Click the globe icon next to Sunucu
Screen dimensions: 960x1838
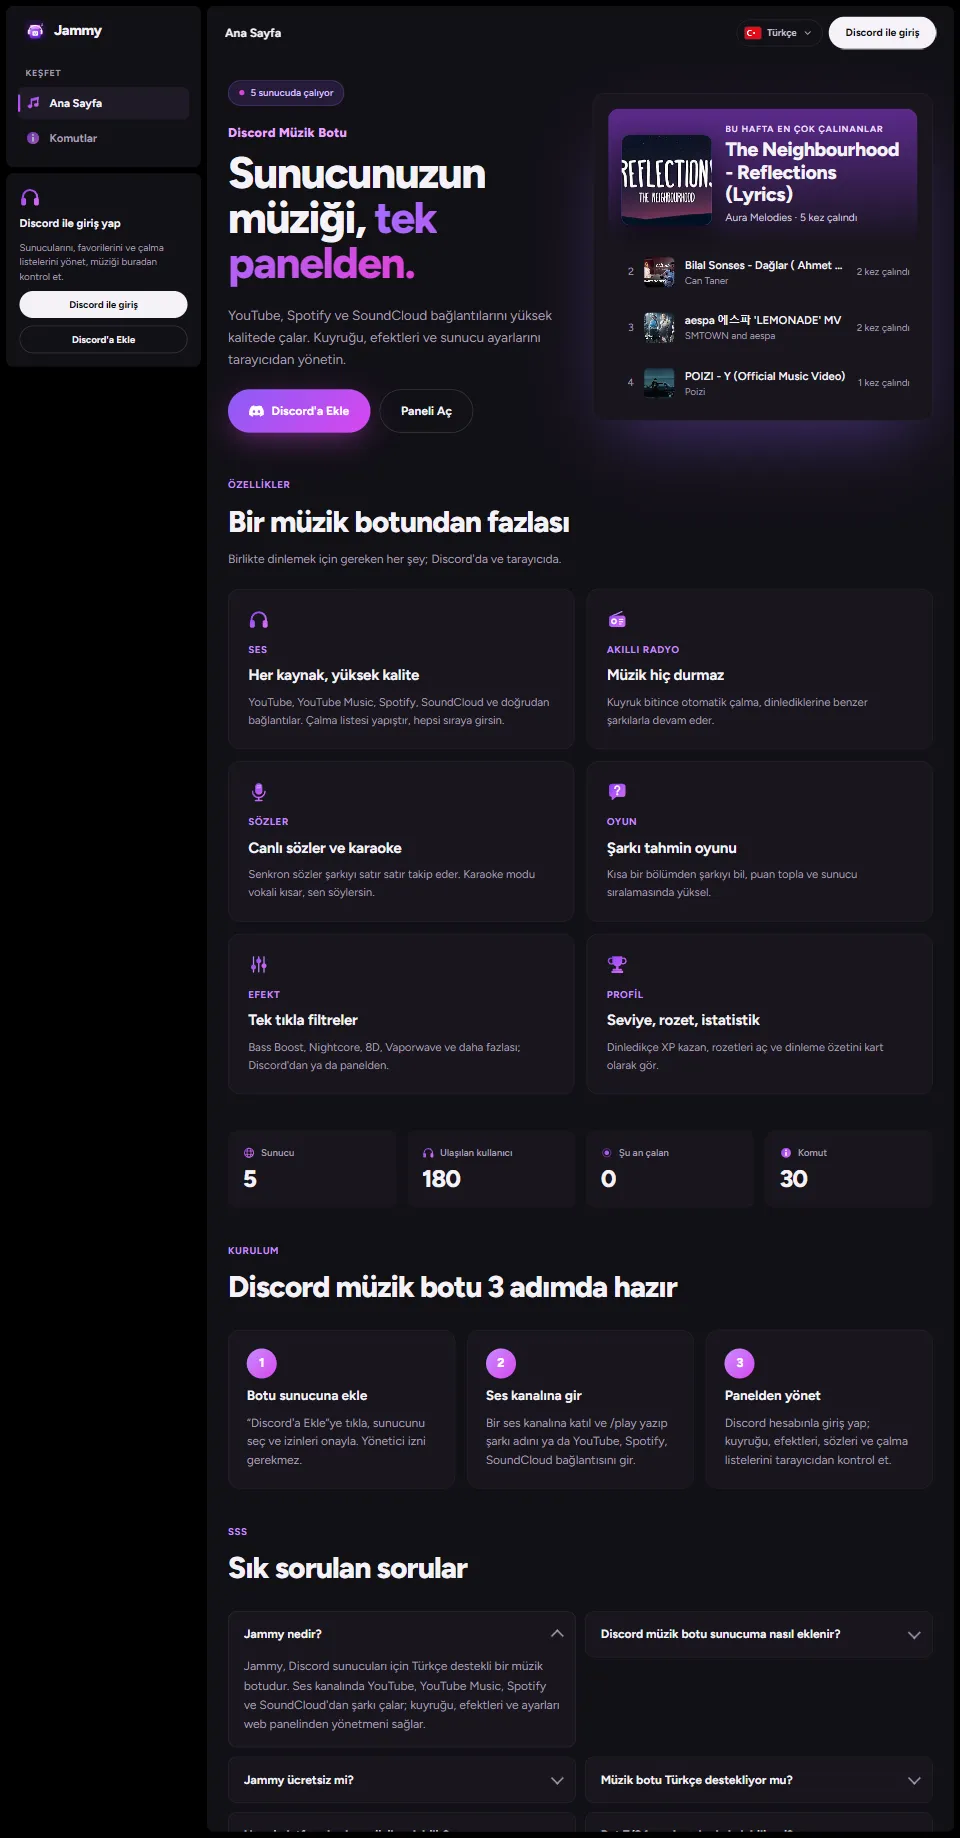[249, 1153]
